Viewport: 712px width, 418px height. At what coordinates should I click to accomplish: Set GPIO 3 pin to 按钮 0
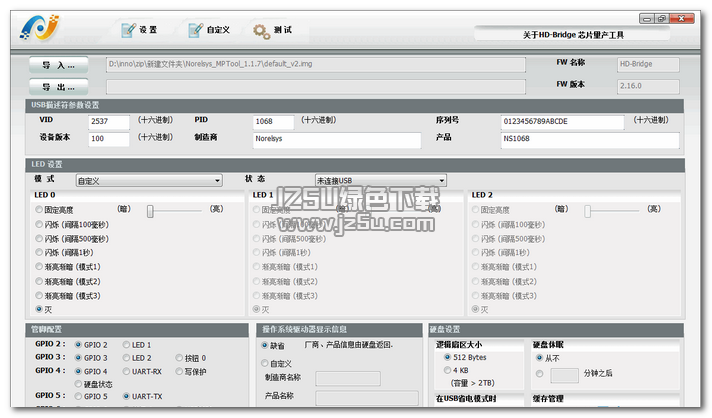pos(179,358)
